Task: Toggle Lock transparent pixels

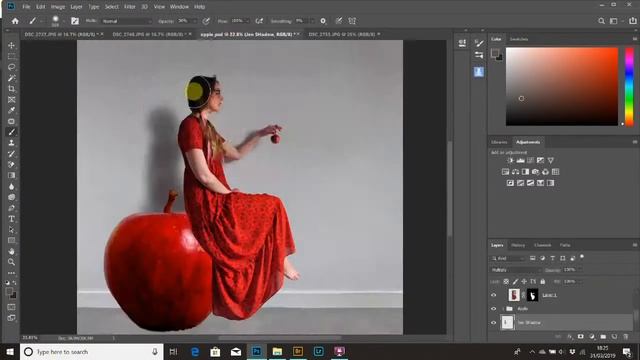Action: tap(506, 282)
